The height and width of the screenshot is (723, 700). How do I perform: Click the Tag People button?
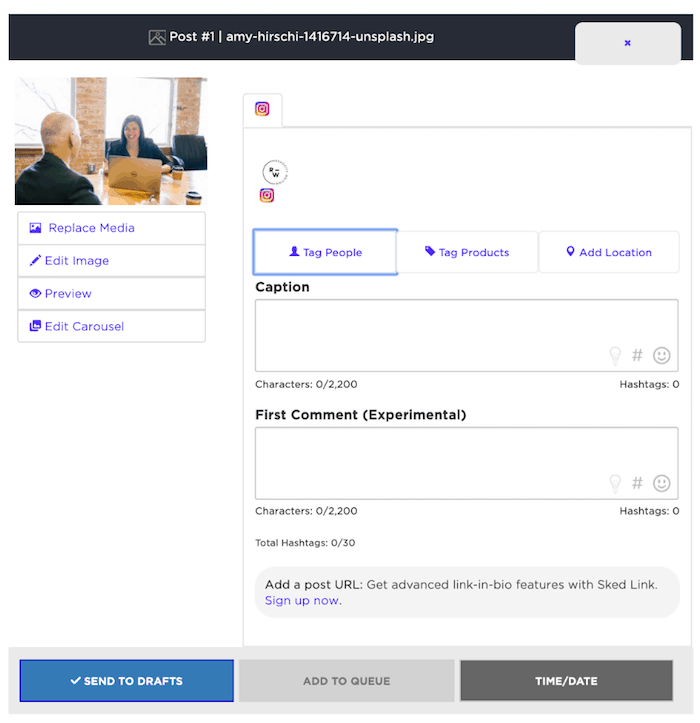click(326, 252)
